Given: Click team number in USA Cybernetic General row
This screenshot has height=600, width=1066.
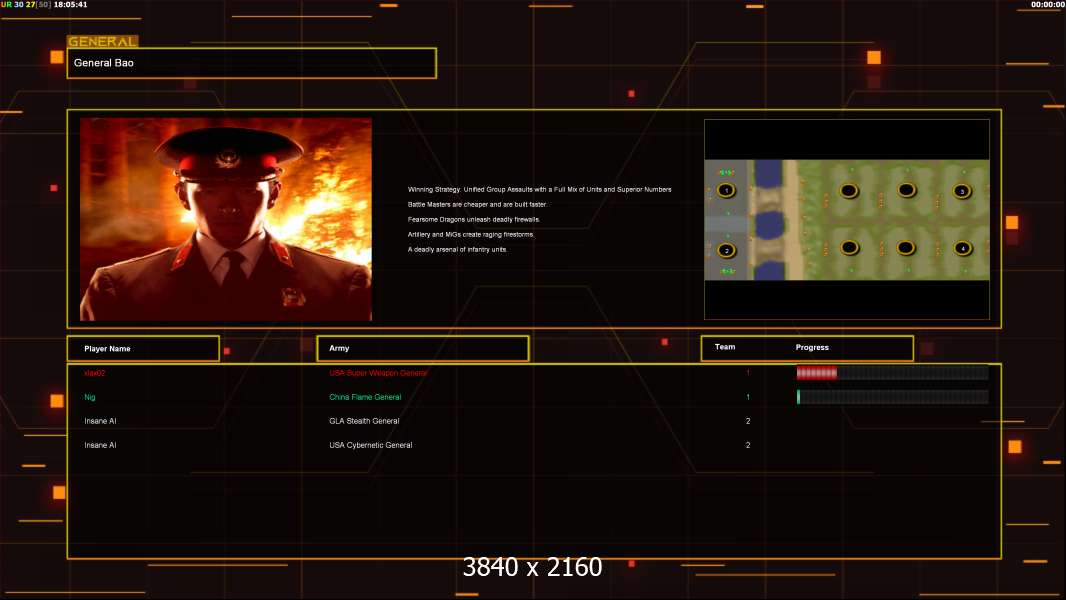Looking at the screenshot, I should tap(748, 445).
